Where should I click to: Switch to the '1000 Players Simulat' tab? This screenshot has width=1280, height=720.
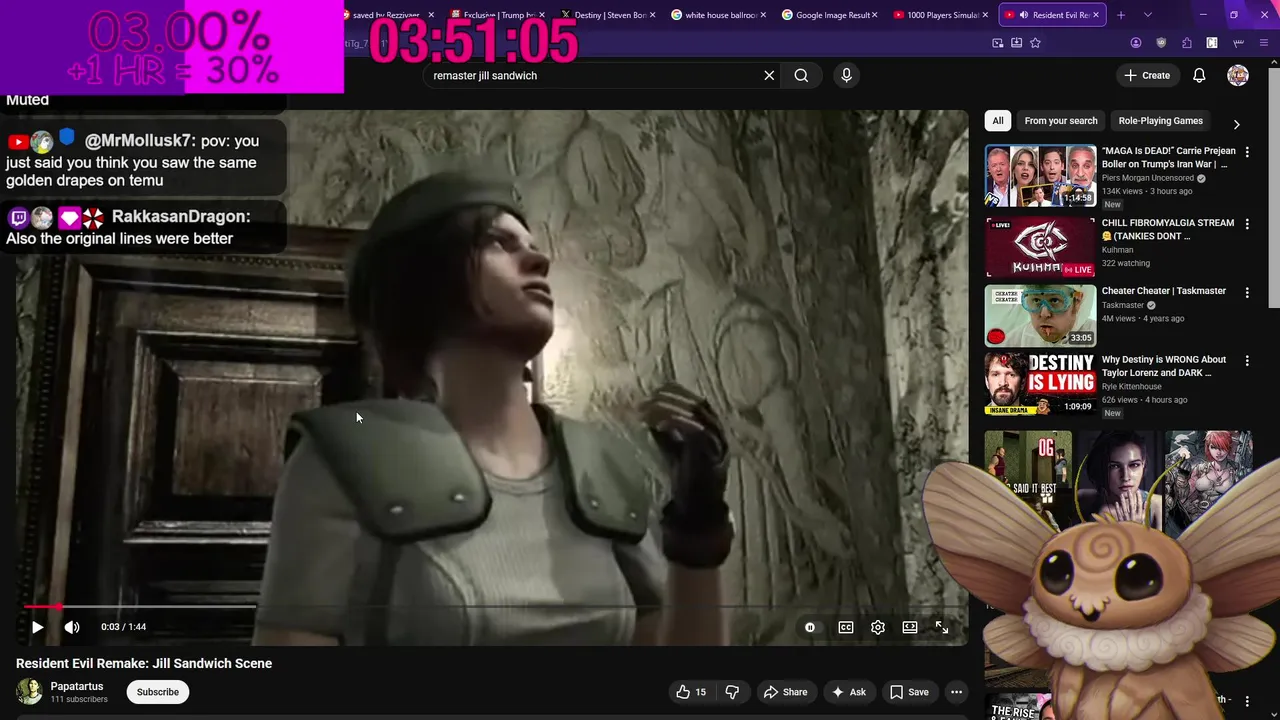point(940,15)
